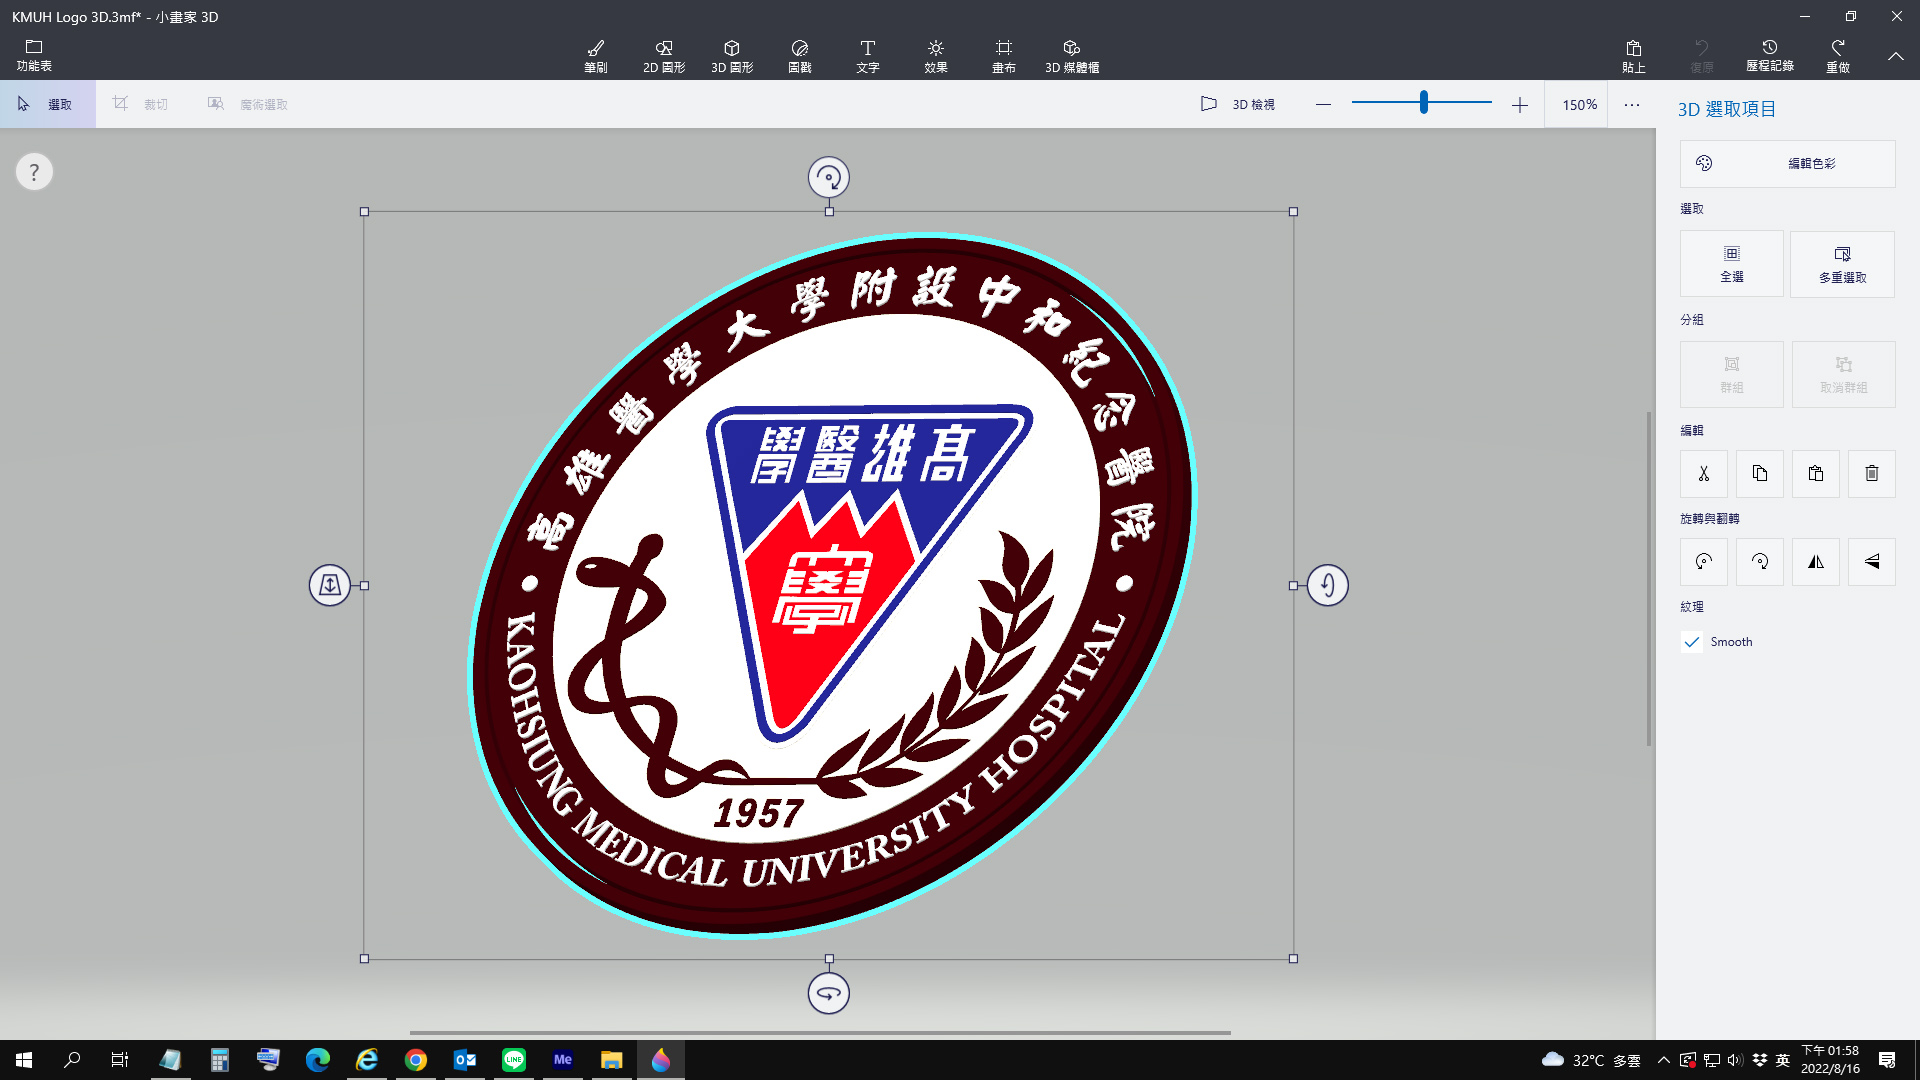
Task: Open the 畫布 canvas tab
Action: click(x=1004, y=56)
